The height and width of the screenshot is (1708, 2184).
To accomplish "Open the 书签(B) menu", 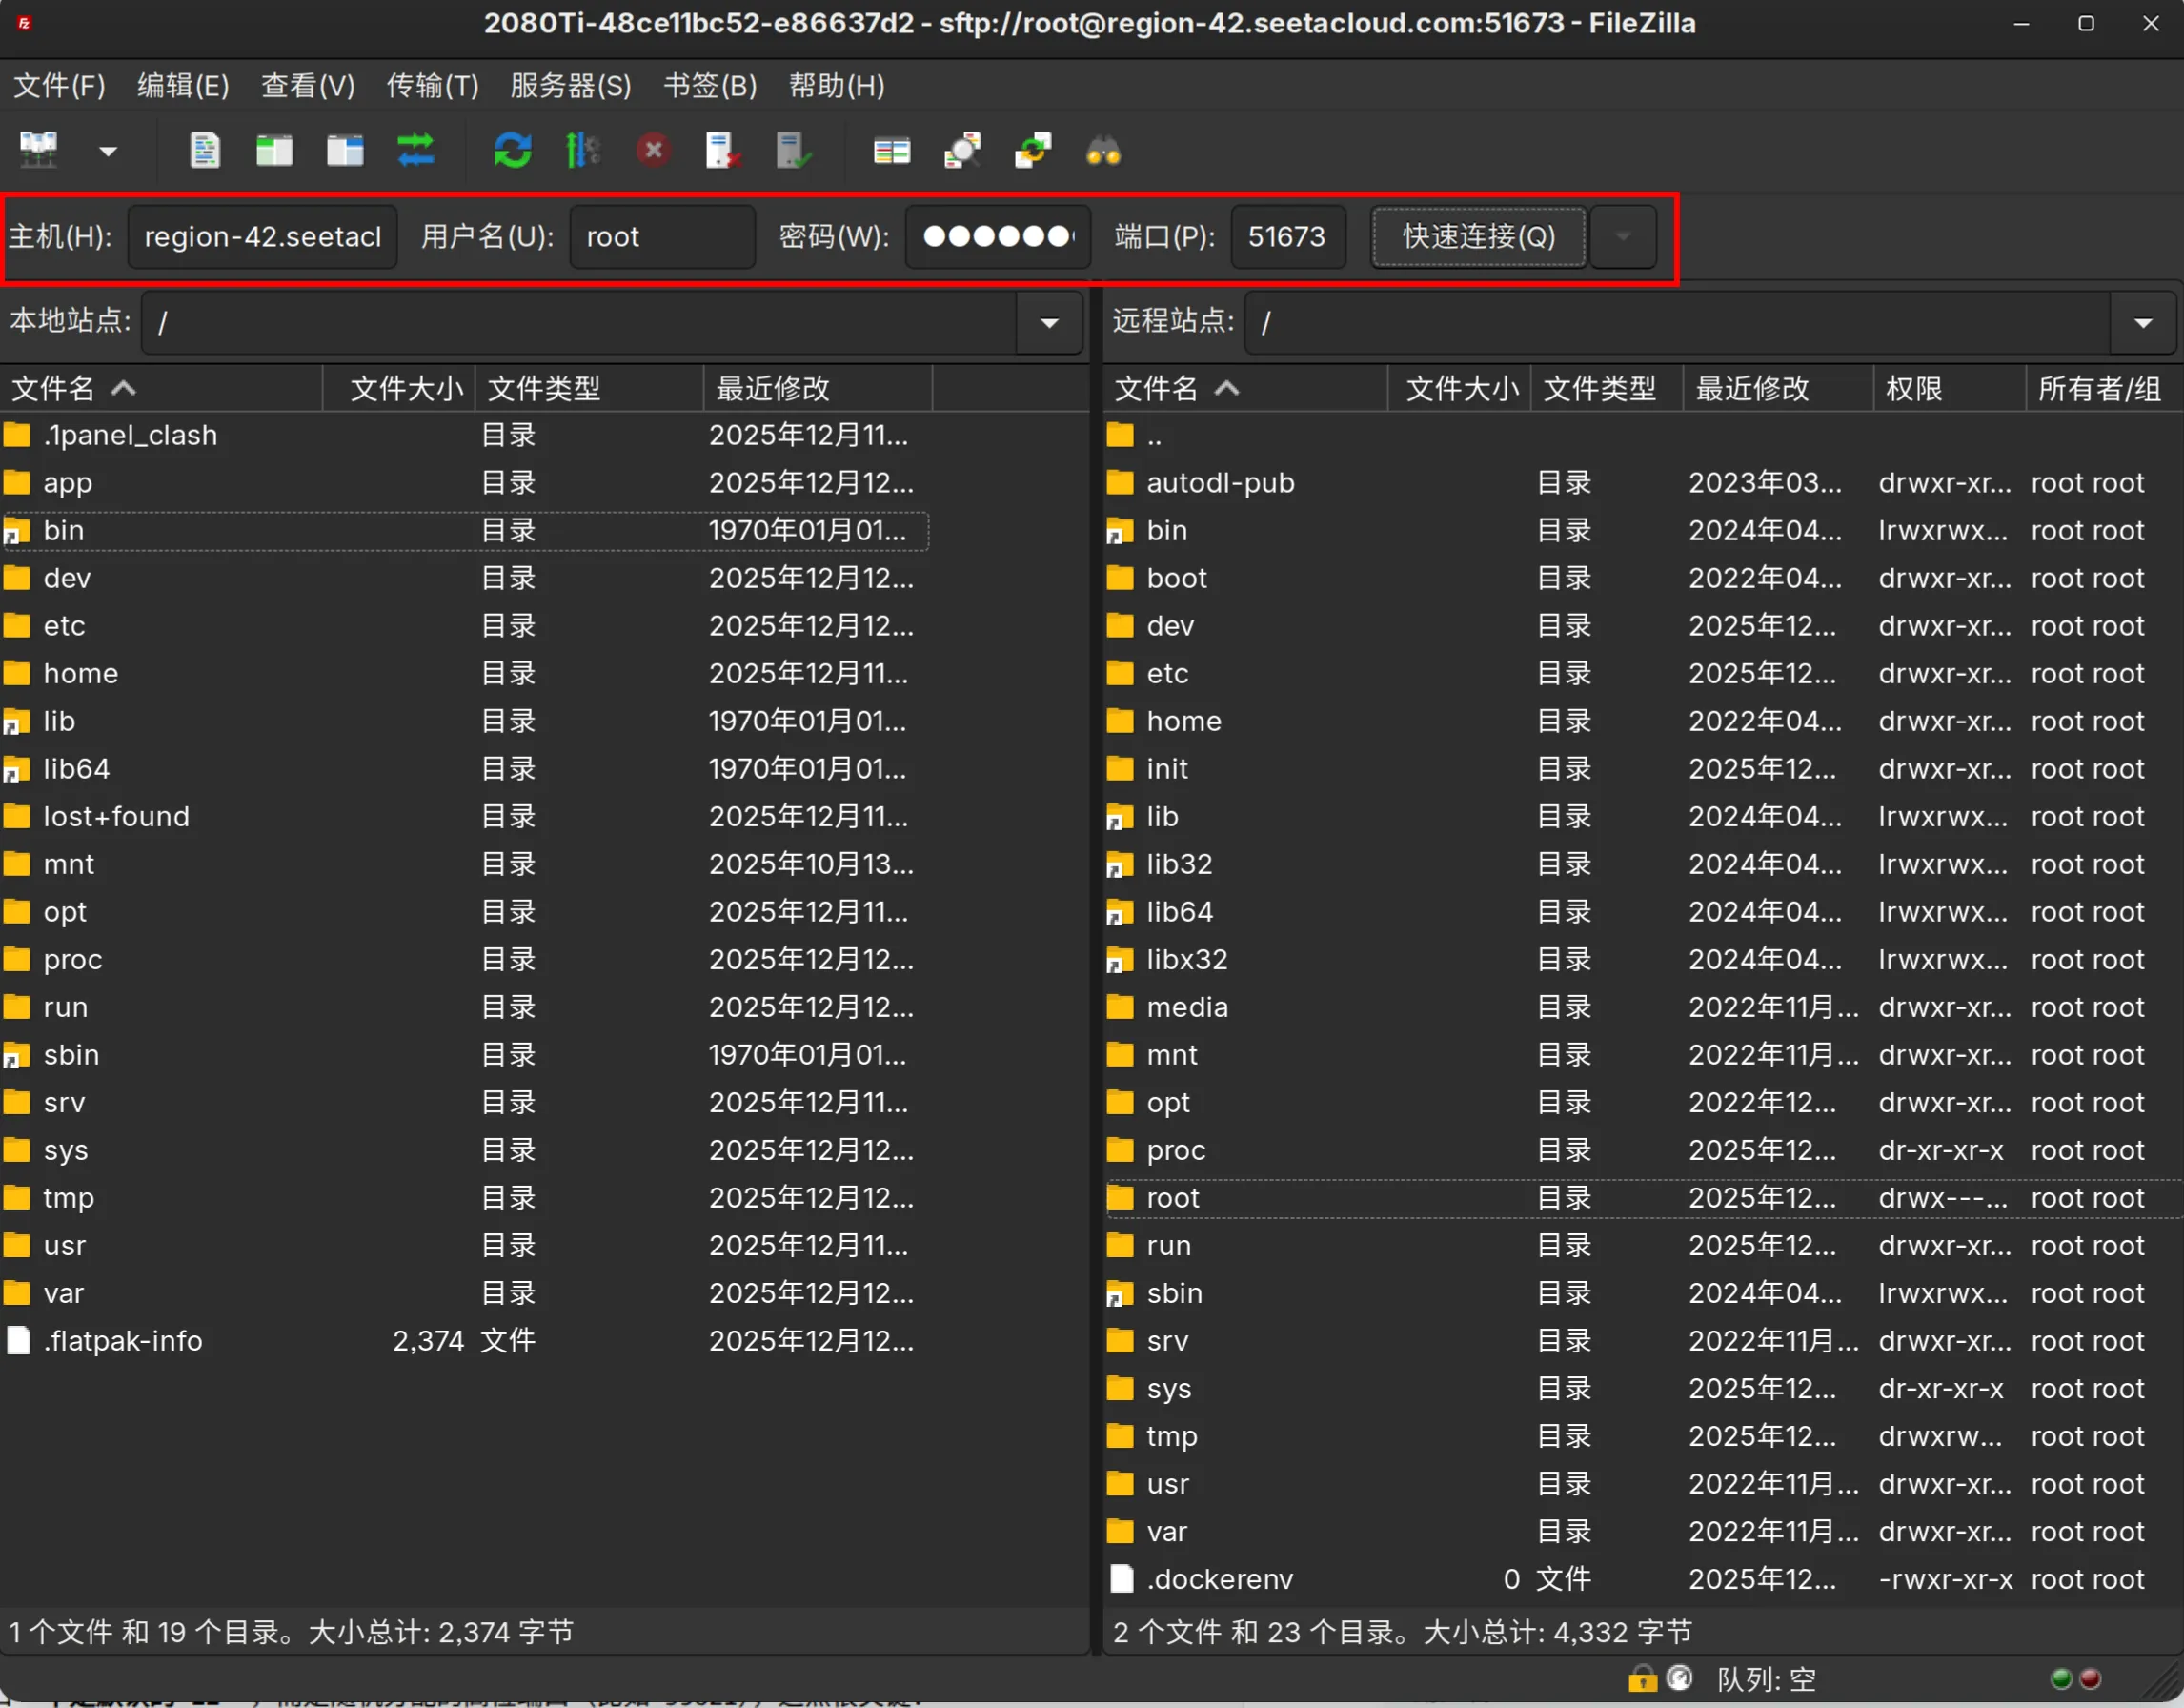I will [x=710, y=86].
